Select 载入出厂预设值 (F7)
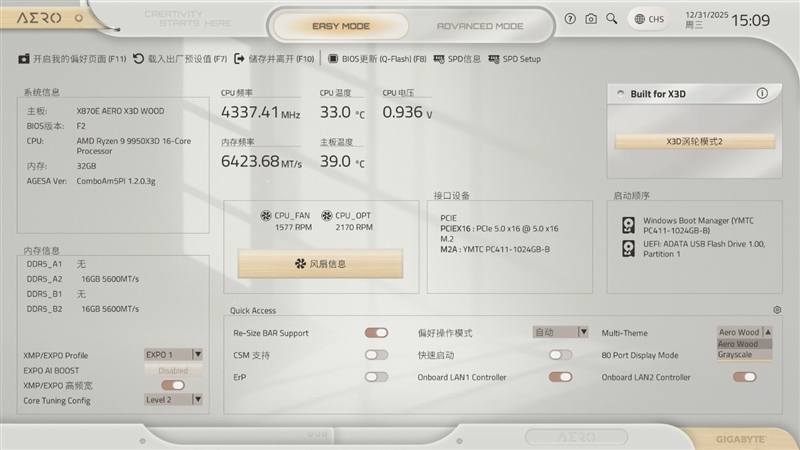The height and width of the screenshot is (450, 800). pos(180,59)
